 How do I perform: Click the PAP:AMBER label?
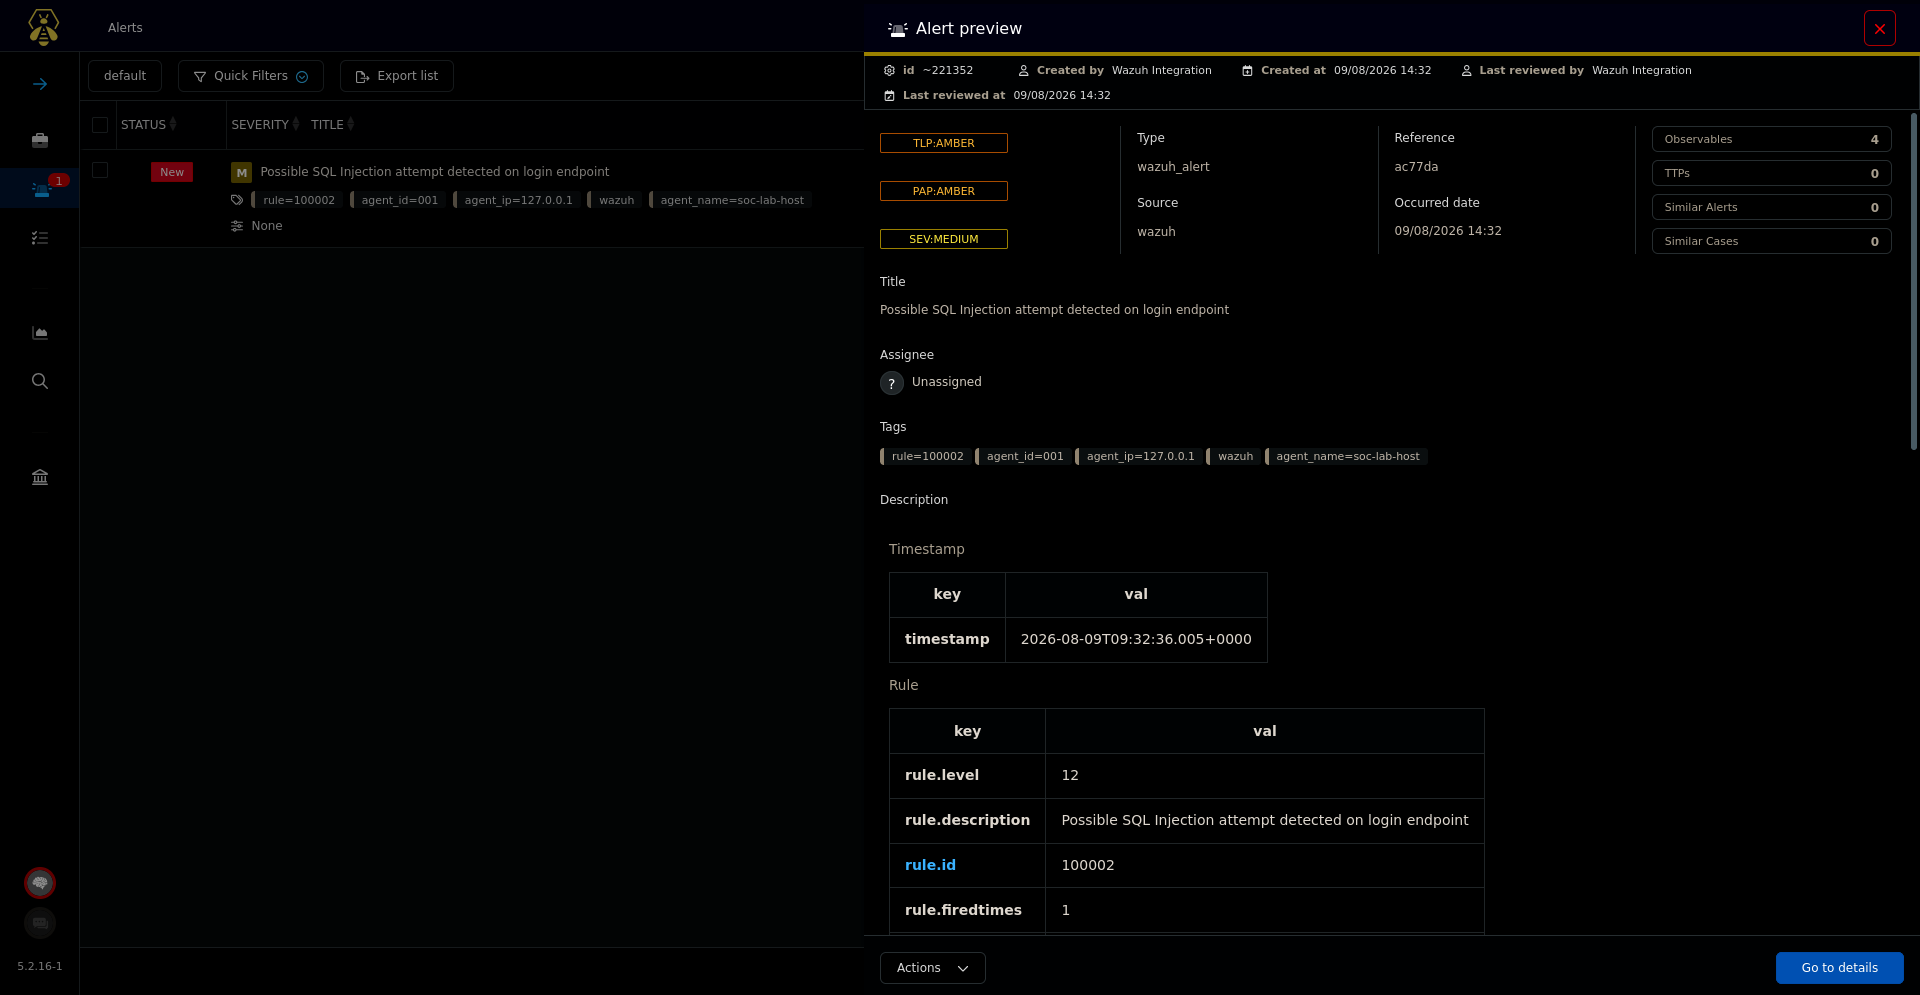point(944,191)
